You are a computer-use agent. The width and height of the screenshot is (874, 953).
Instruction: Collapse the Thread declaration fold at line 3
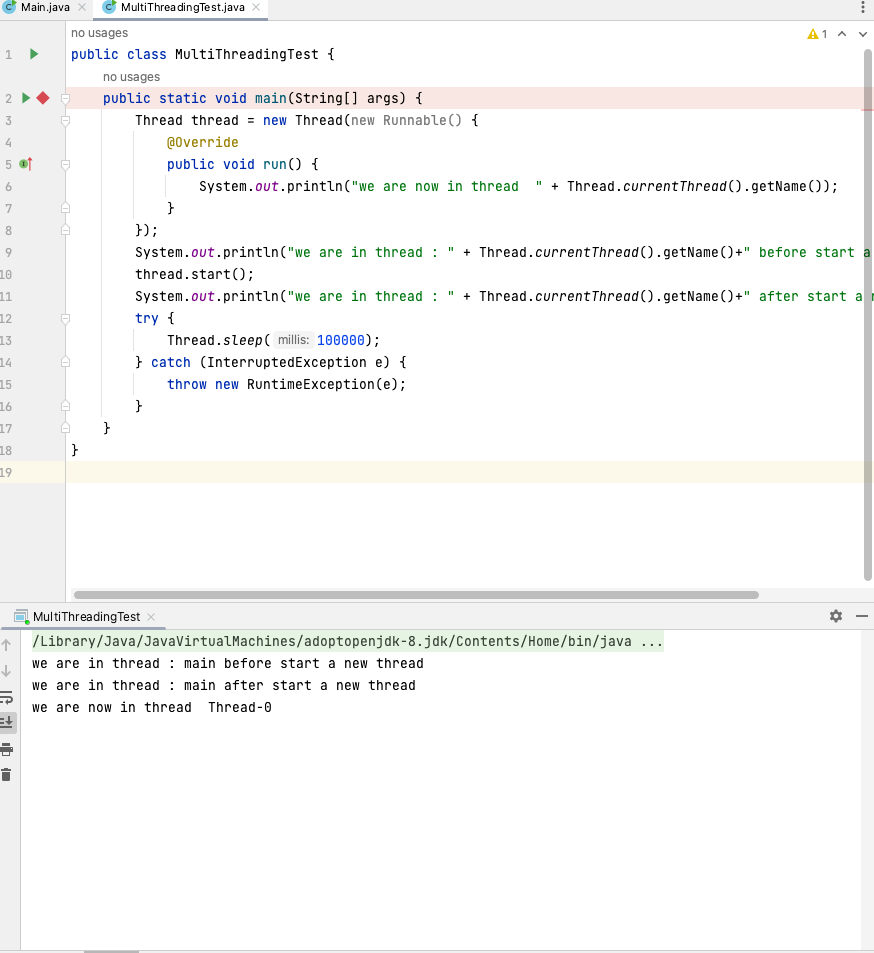click(66, 120)
